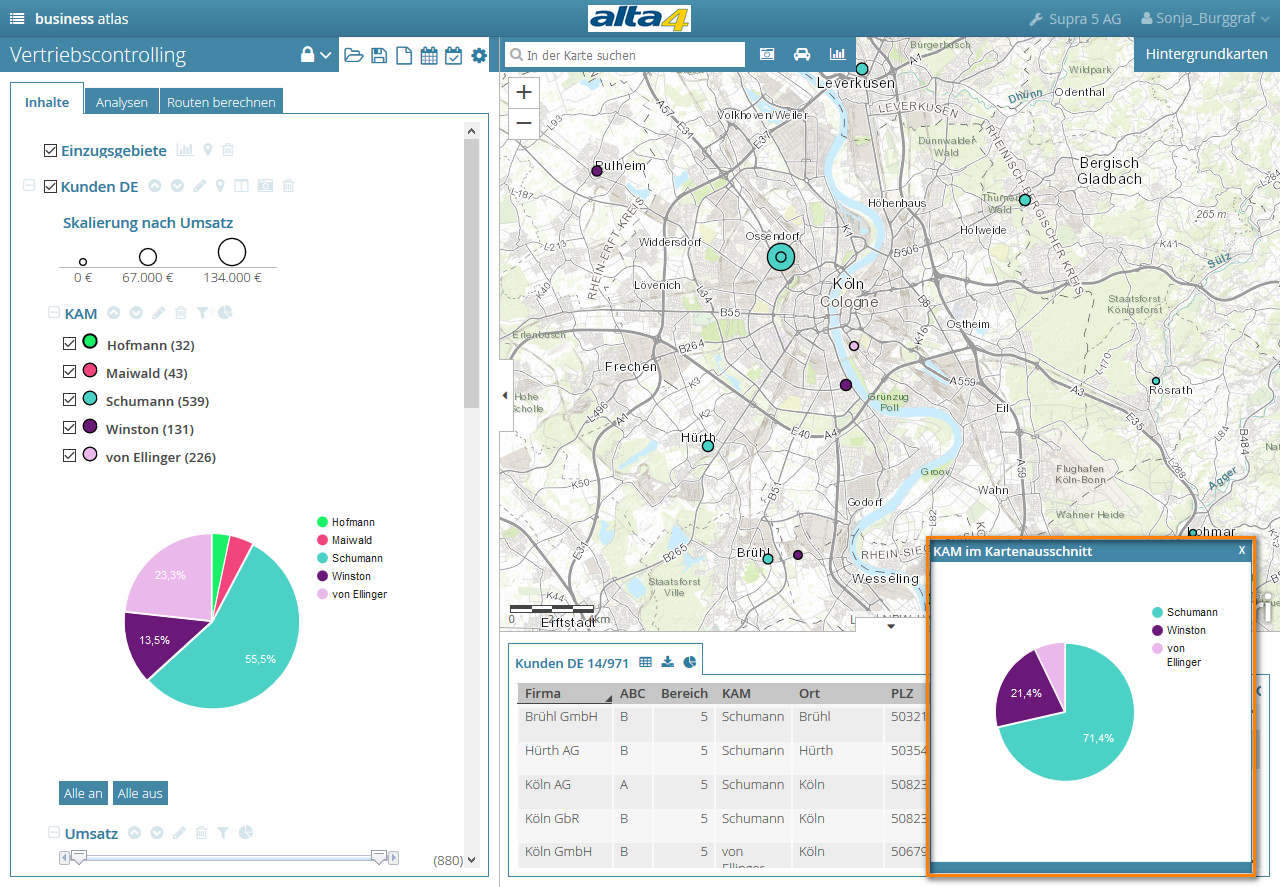
Task: Open Supra 5 AG menu
Action: 1075,19
